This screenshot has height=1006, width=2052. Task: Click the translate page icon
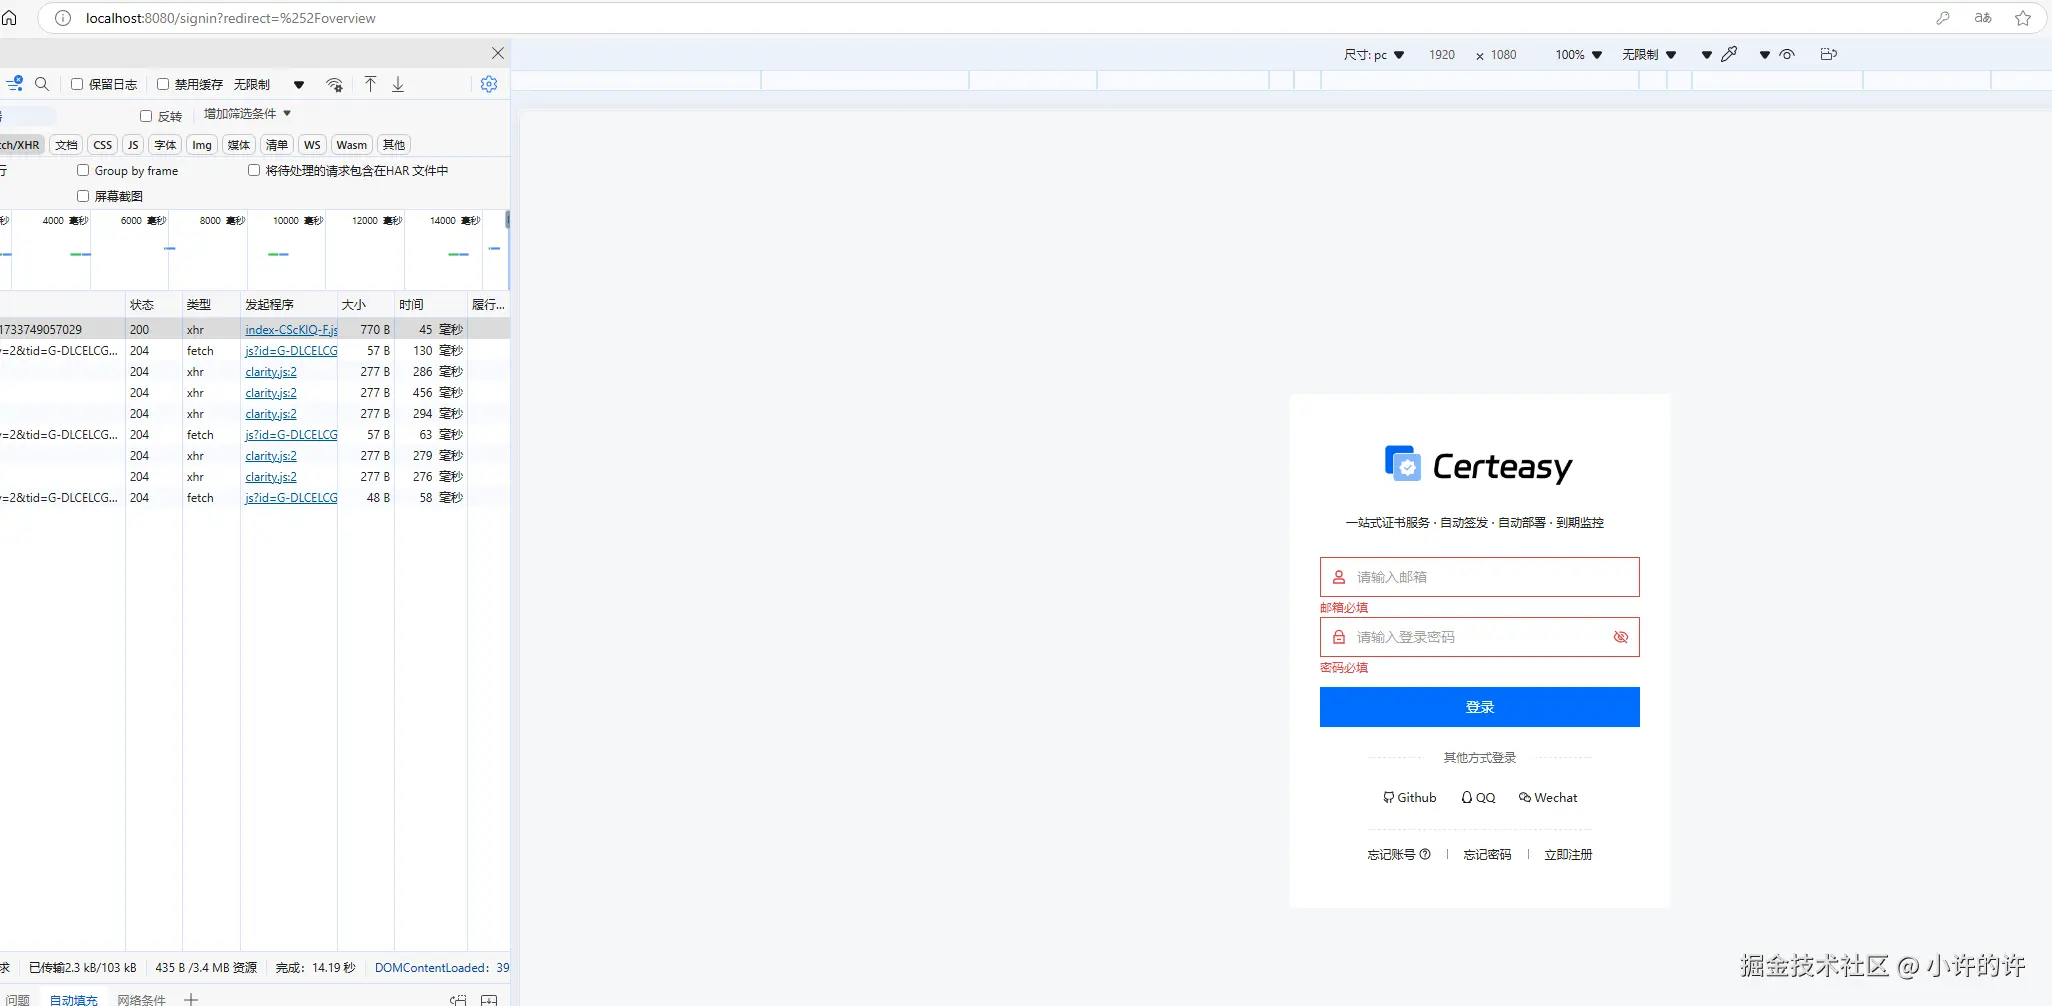pyautogui.click(x=1983, y=18)
